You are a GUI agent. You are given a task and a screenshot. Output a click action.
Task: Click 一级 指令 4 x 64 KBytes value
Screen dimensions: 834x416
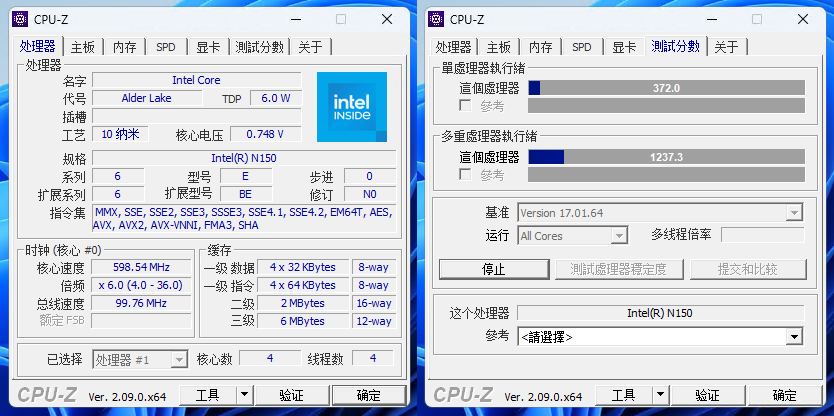pyautogui.click(x=303, y=285)
